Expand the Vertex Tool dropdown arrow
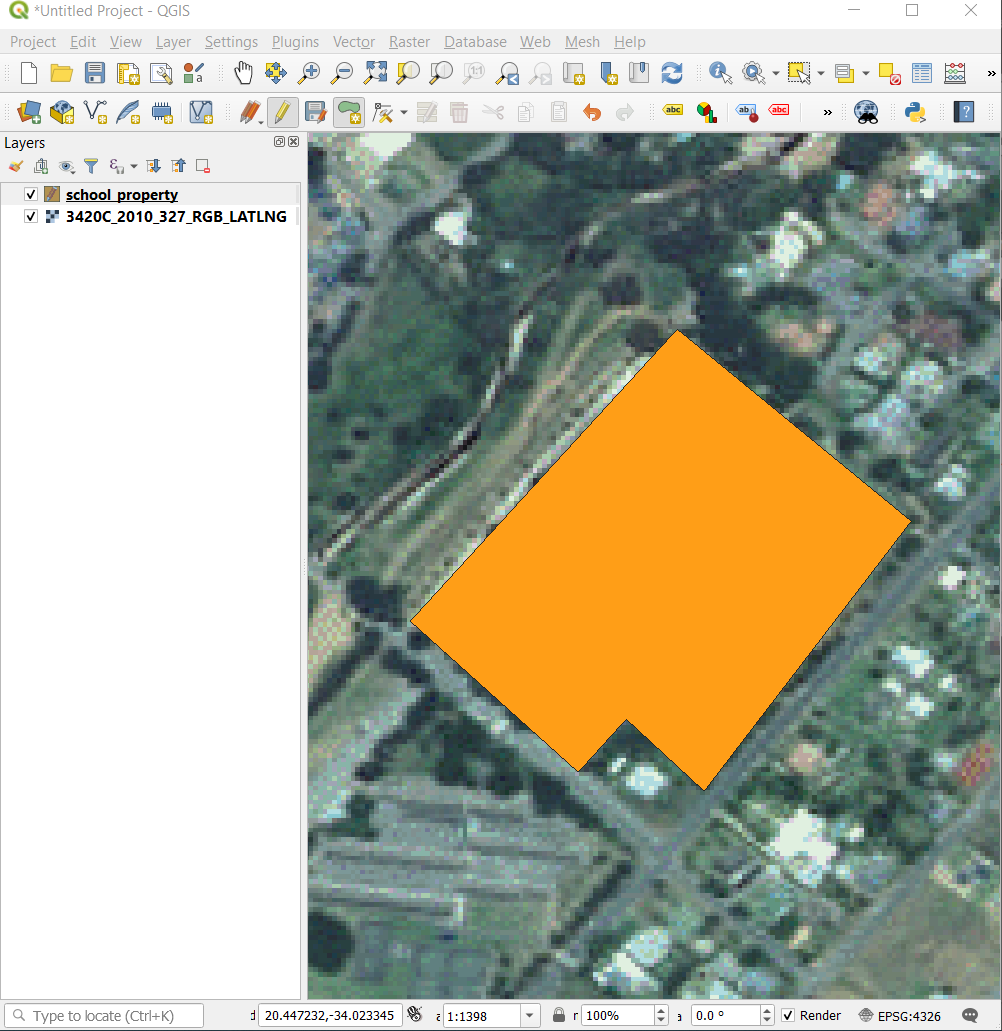The height and width of the screenshot is (1031, 1002). (x=403, y=111)
